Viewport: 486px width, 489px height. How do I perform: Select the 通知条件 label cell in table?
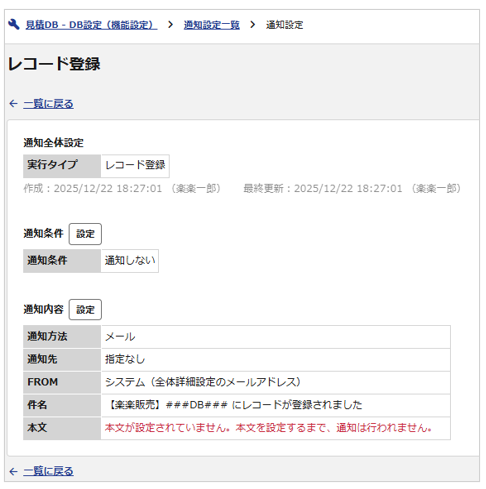(x=62, y=261)
